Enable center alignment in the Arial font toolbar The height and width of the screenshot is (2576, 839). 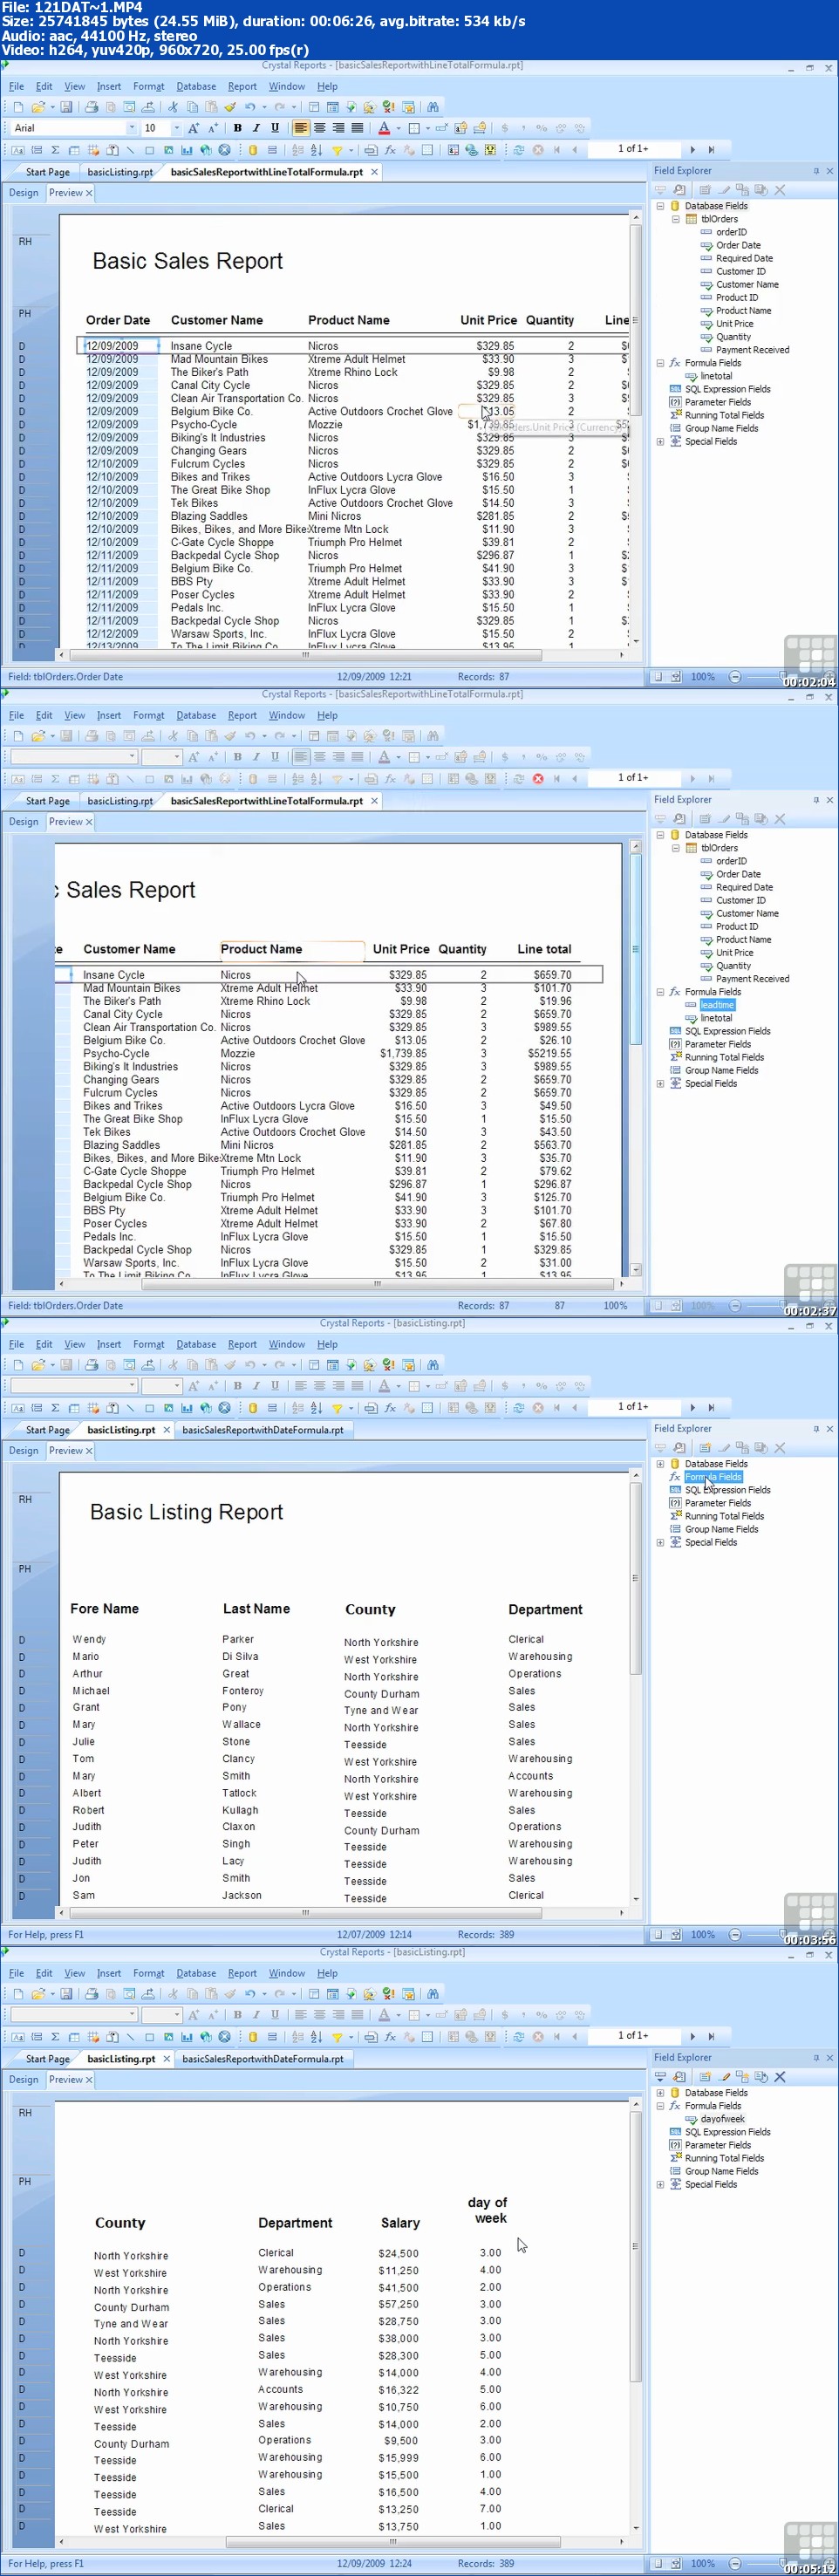[x=320, y=128]
